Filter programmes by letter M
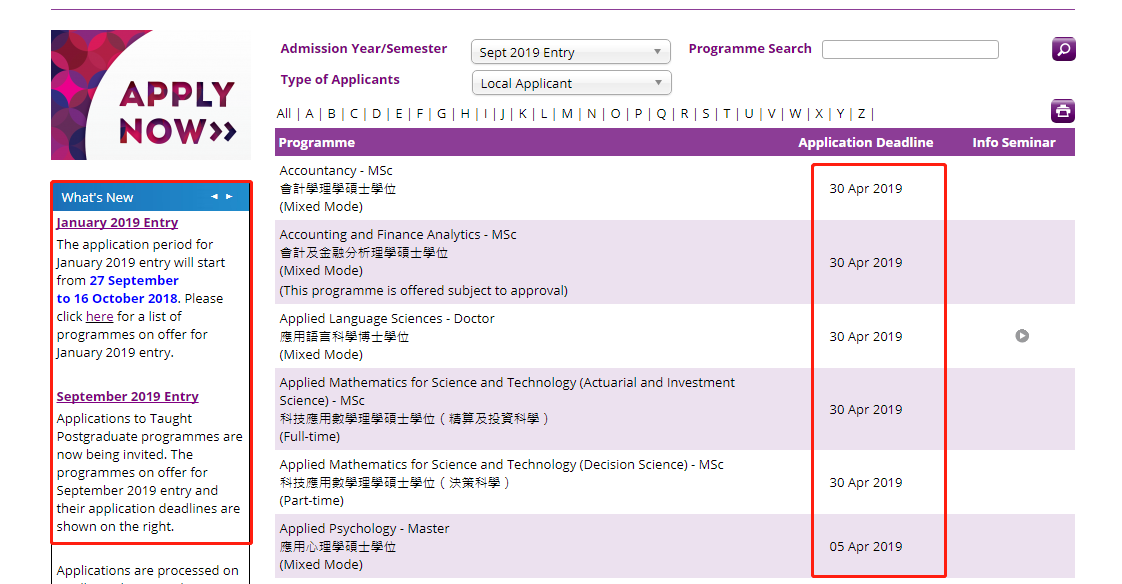Image resolution: width=1122 pixels, height=584 pixels. tap(567, 114)
